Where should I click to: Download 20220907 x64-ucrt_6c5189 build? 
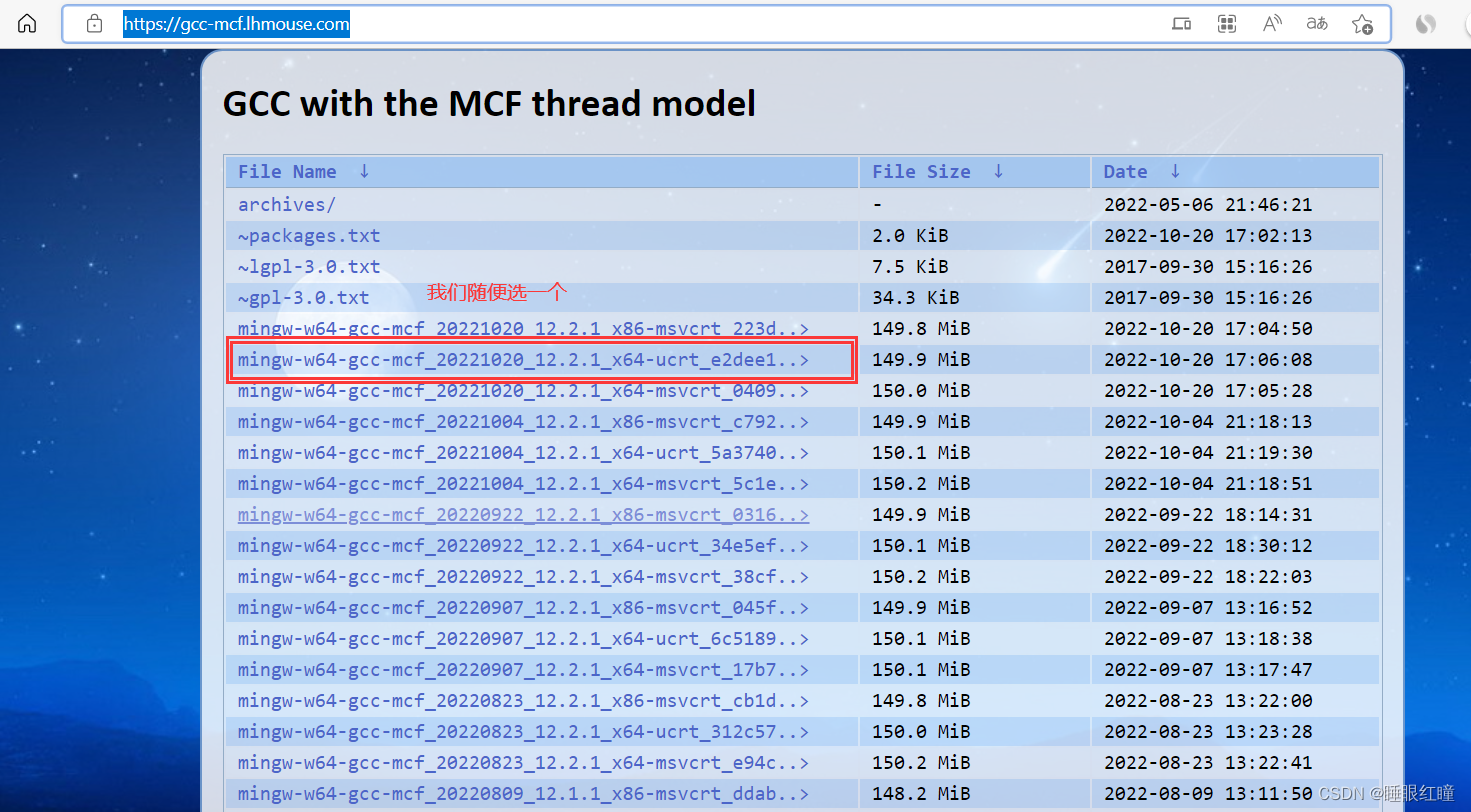tap(523, 638)
